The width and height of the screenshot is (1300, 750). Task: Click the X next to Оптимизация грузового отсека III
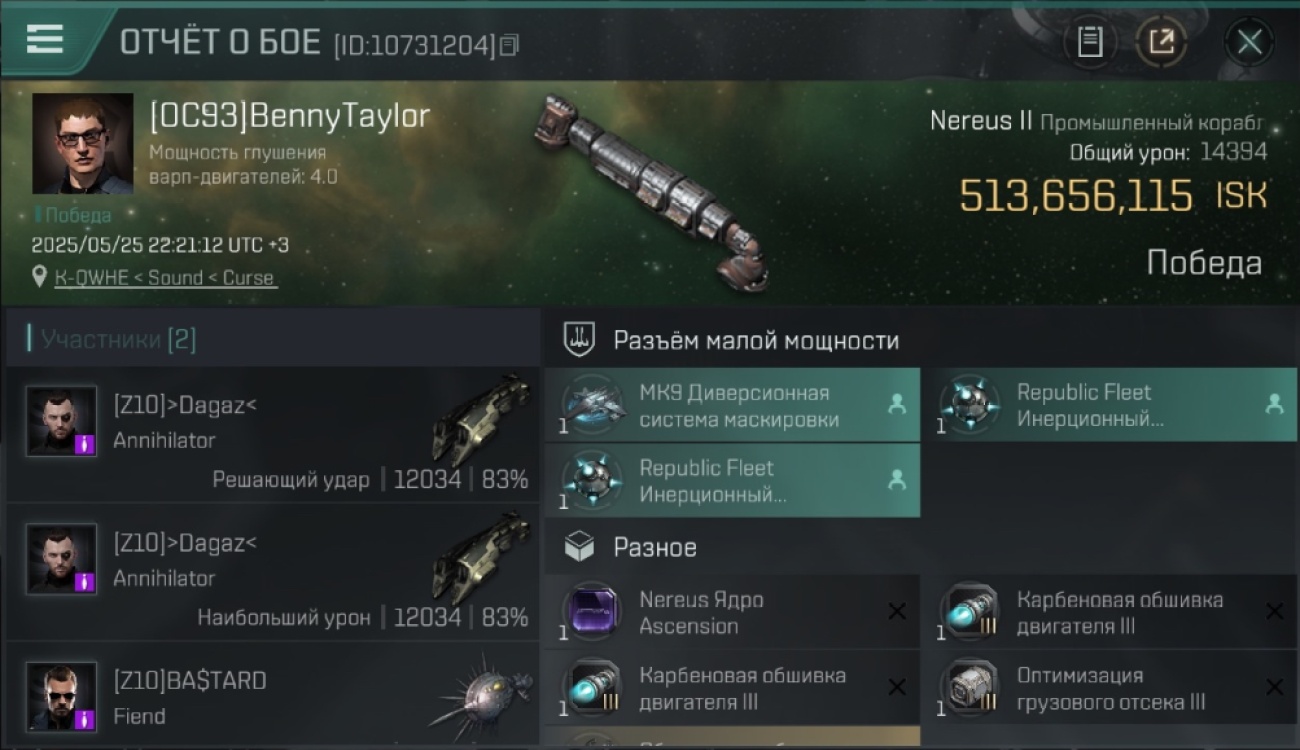[x=1274, y=687]
